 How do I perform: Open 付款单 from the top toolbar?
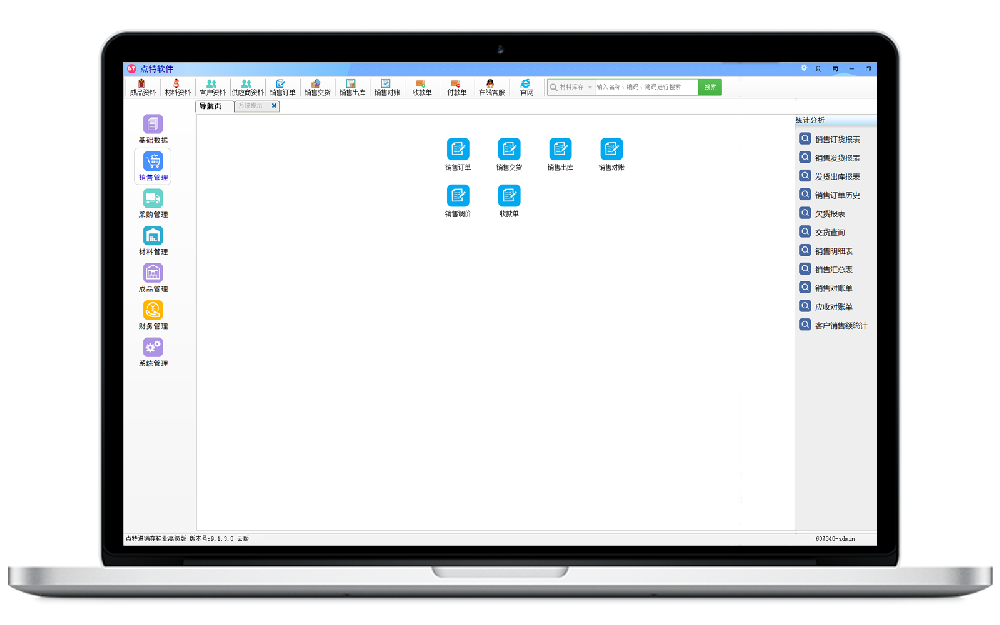click(x=456, y=87)
